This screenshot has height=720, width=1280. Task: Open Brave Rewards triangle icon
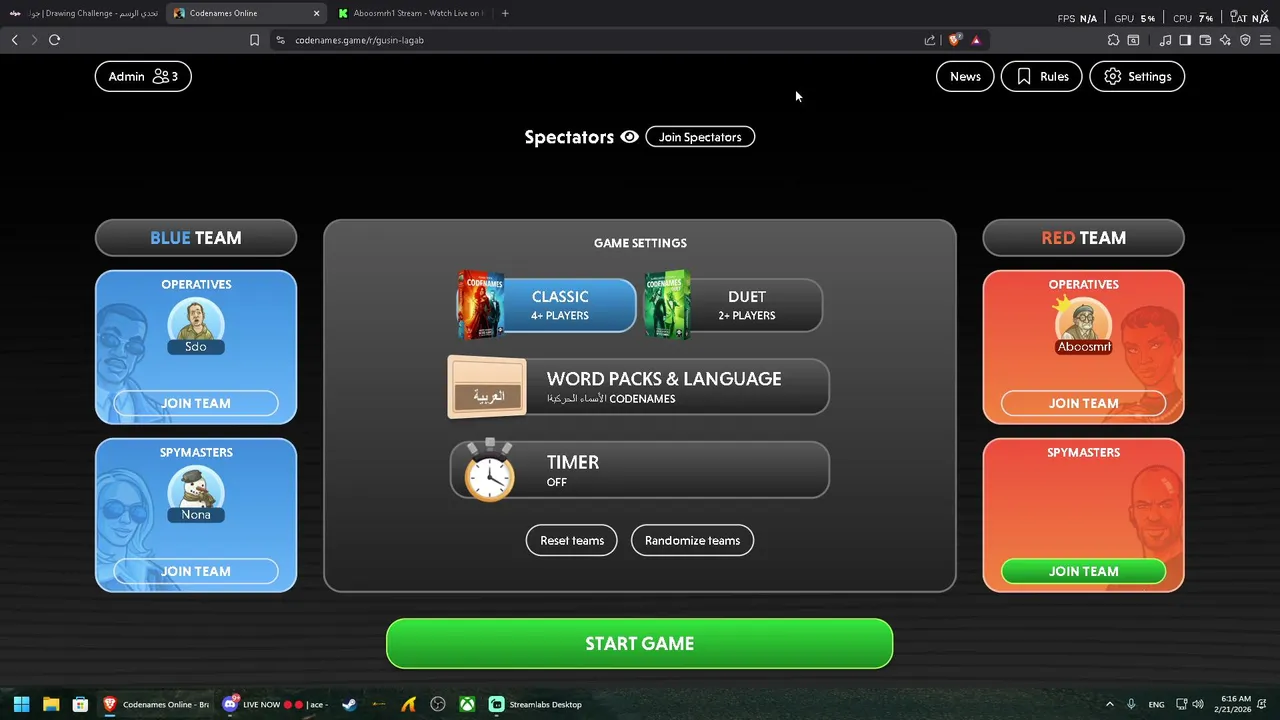click(x=976, y=40)
